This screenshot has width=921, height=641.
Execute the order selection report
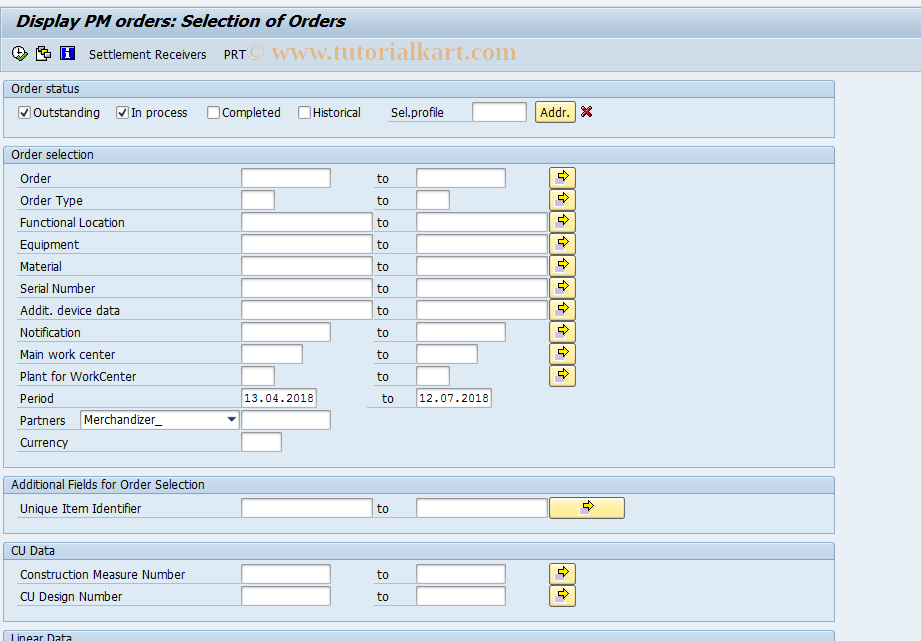[19, 53]
